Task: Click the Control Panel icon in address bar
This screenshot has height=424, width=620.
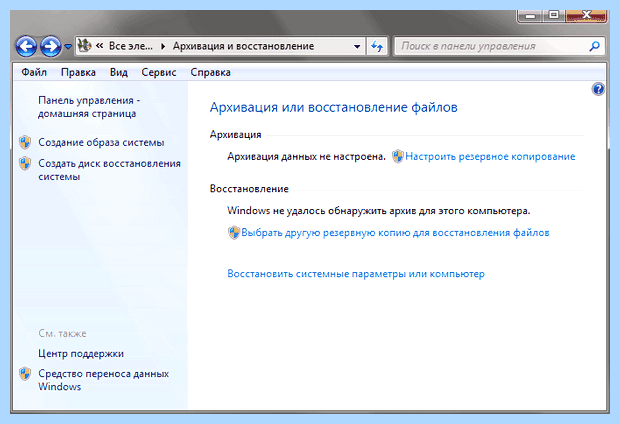Action: tap(84, 45)
